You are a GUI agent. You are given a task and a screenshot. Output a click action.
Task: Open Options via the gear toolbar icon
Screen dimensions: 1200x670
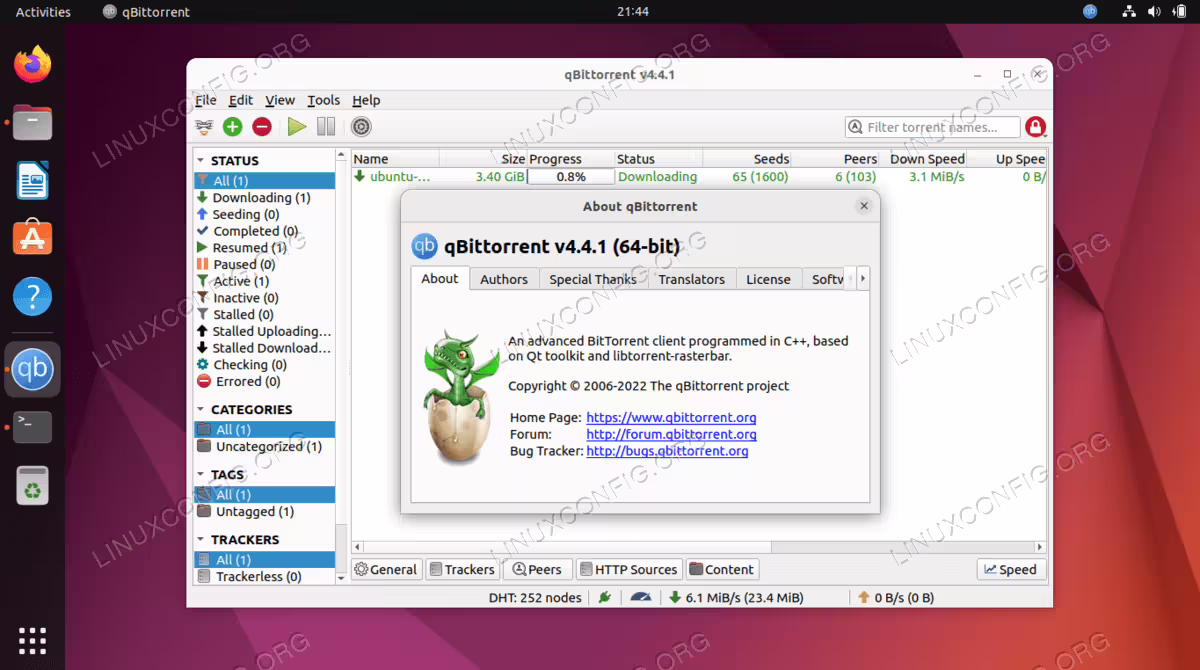pos(361,127)
